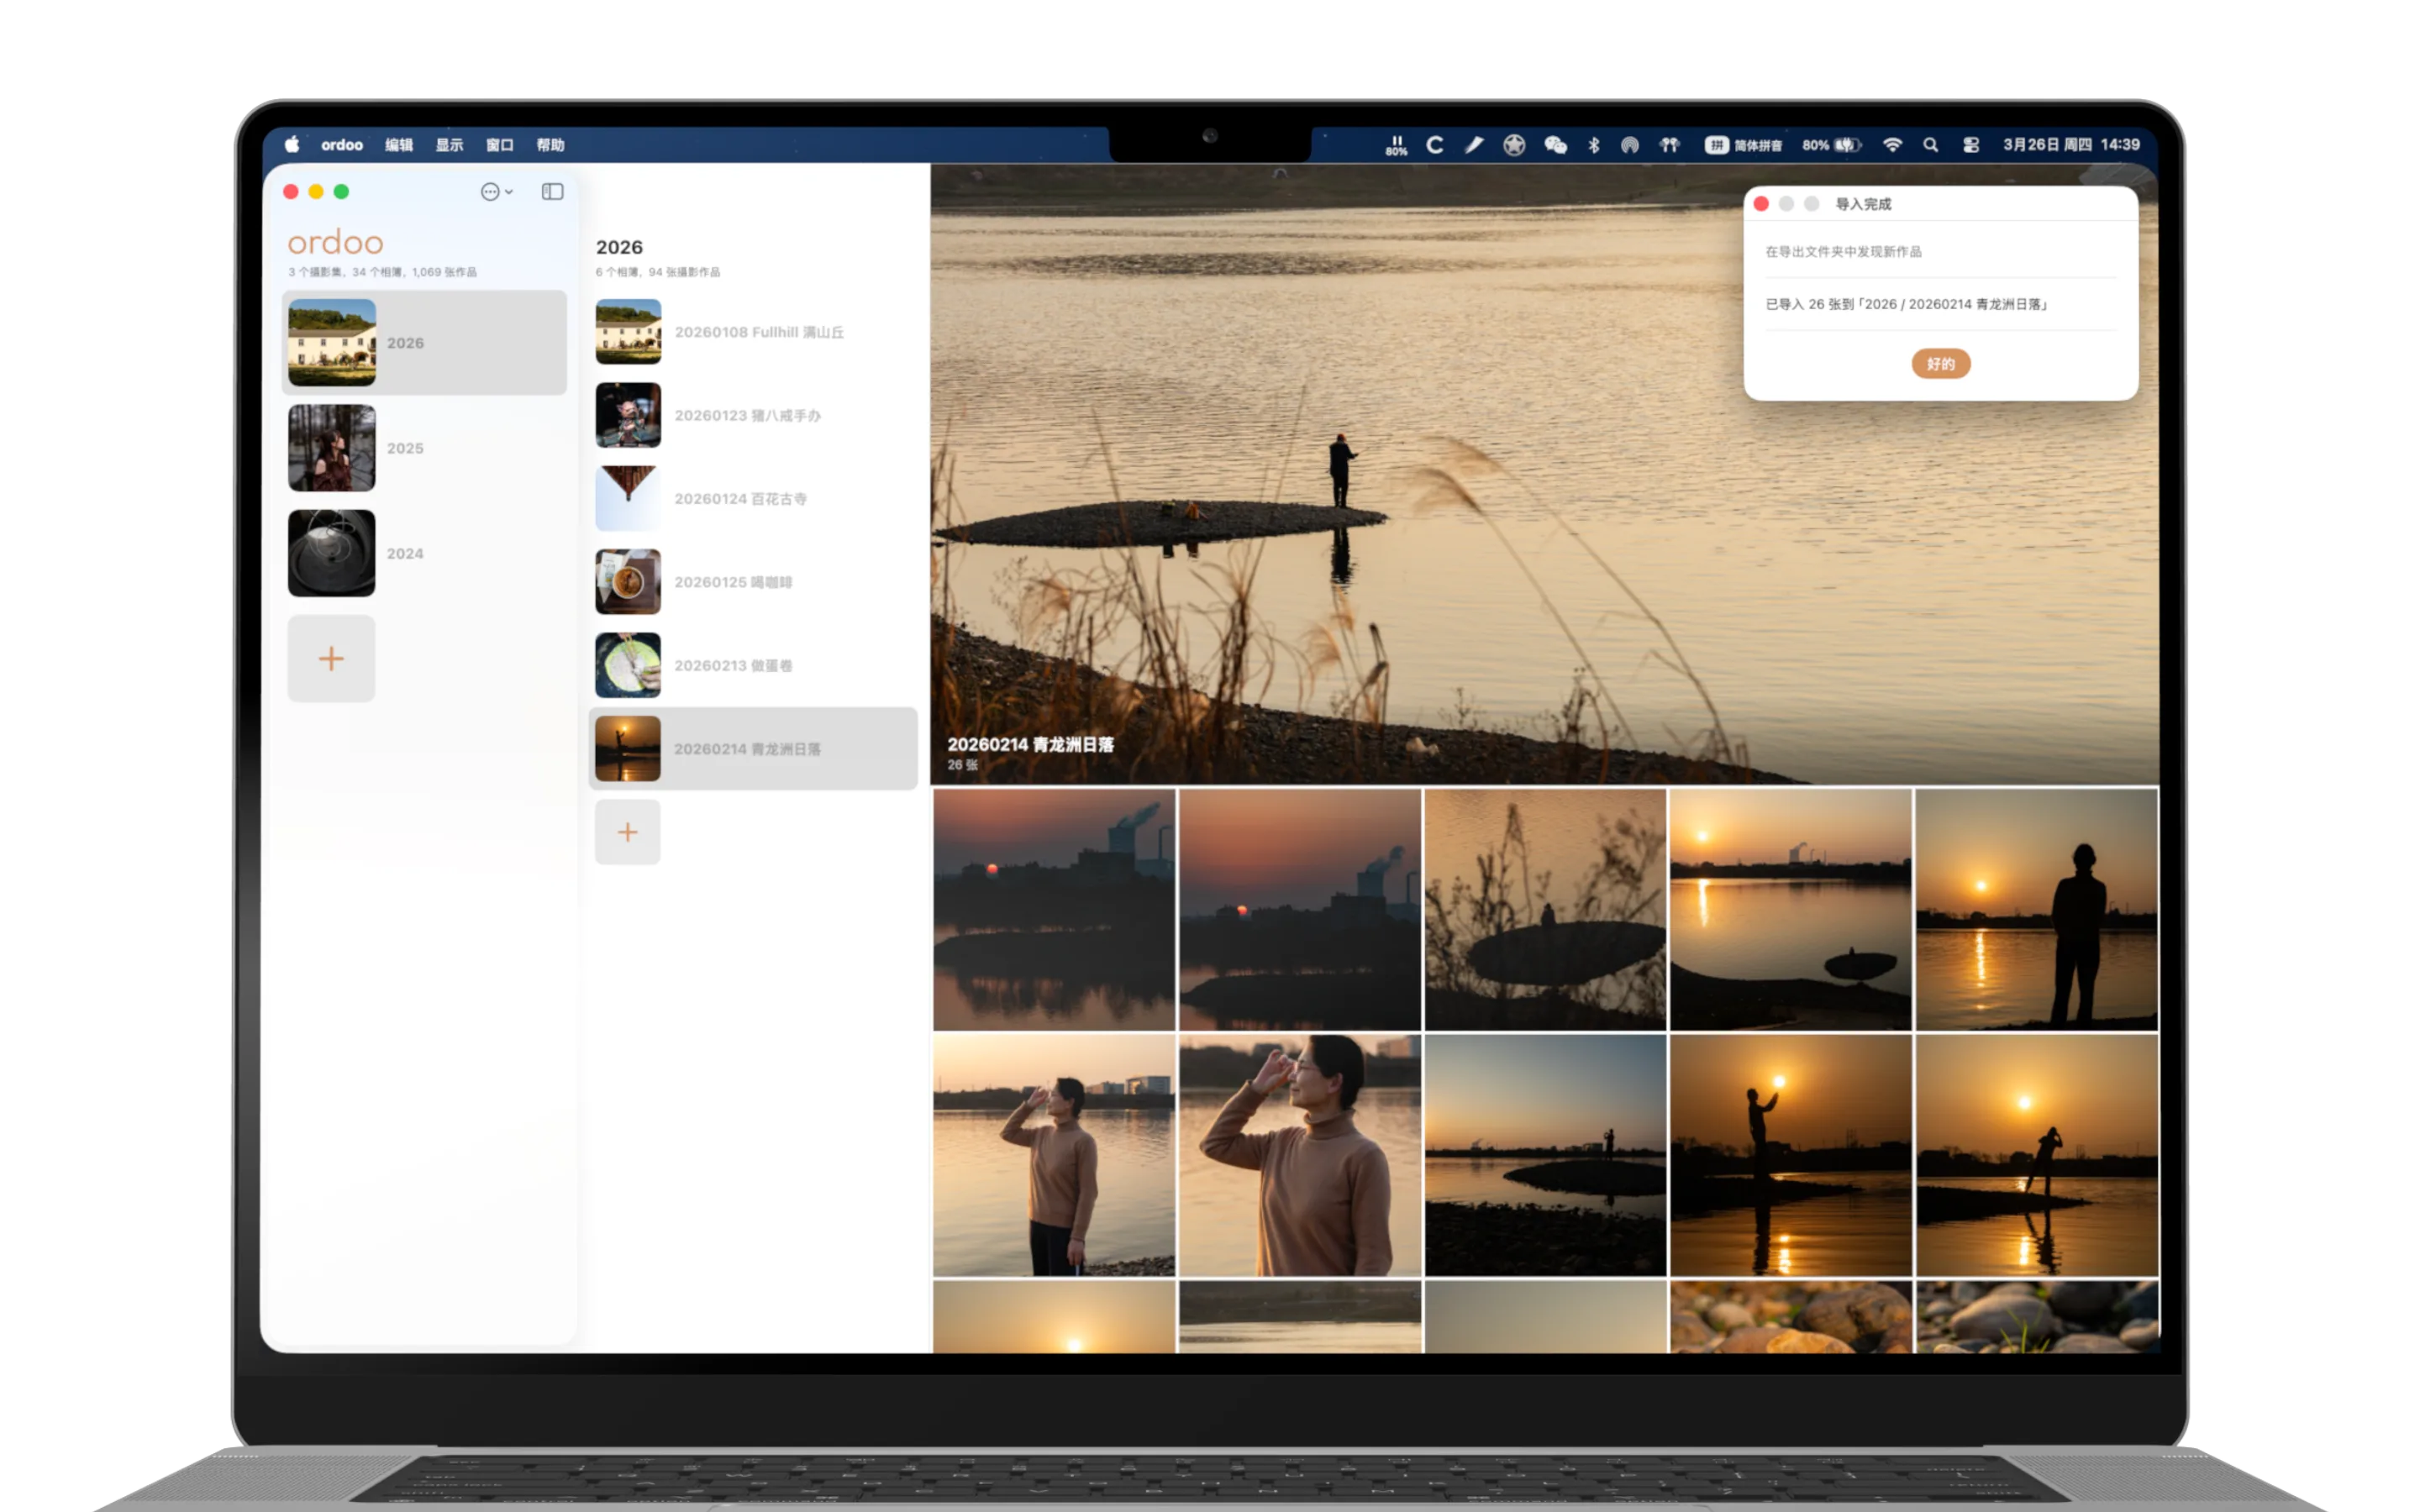Open the 编辑 menu
Image resolution: width=2420 pixels, height=1512 pixels.
[x=399, y=145]
